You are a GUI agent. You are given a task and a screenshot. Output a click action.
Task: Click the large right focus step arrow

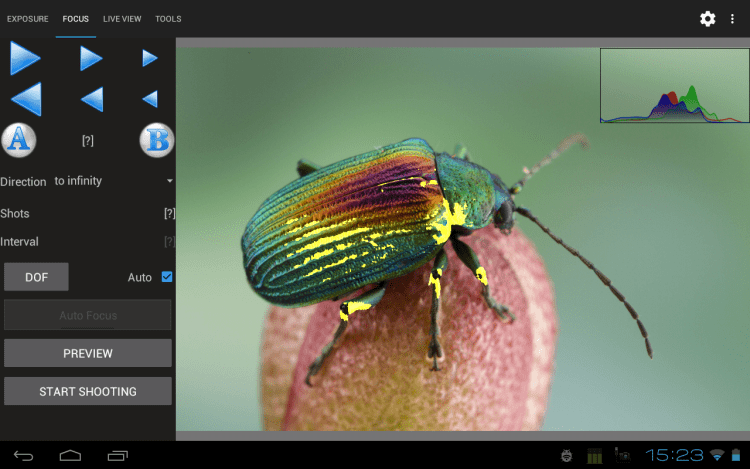point(25,58)
